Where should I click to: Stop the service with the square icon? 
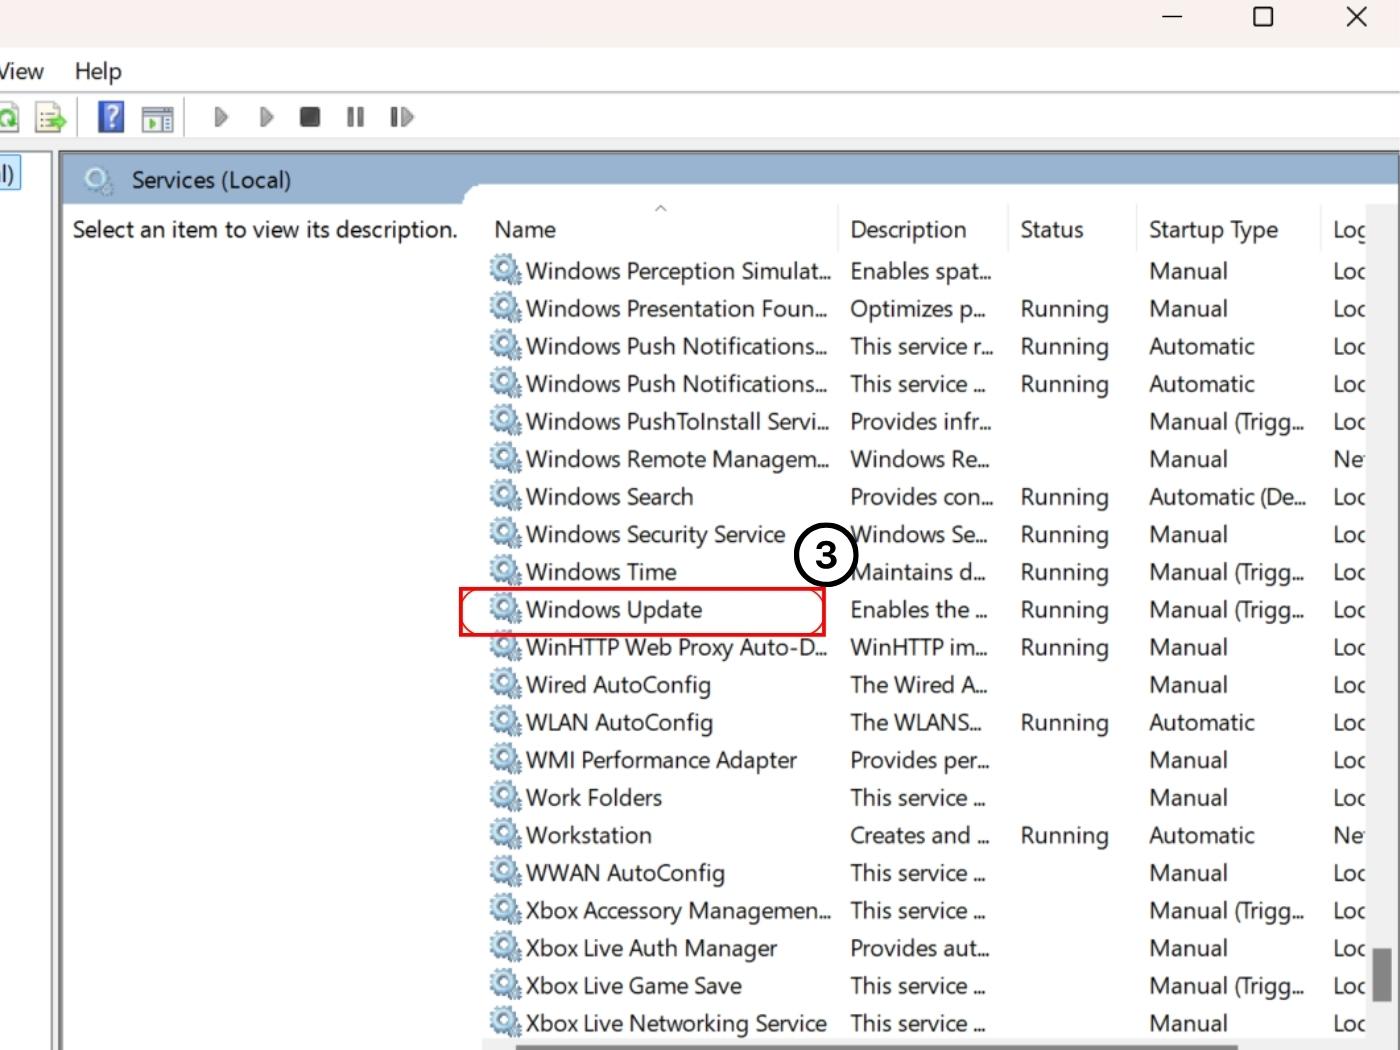[310, 117]
